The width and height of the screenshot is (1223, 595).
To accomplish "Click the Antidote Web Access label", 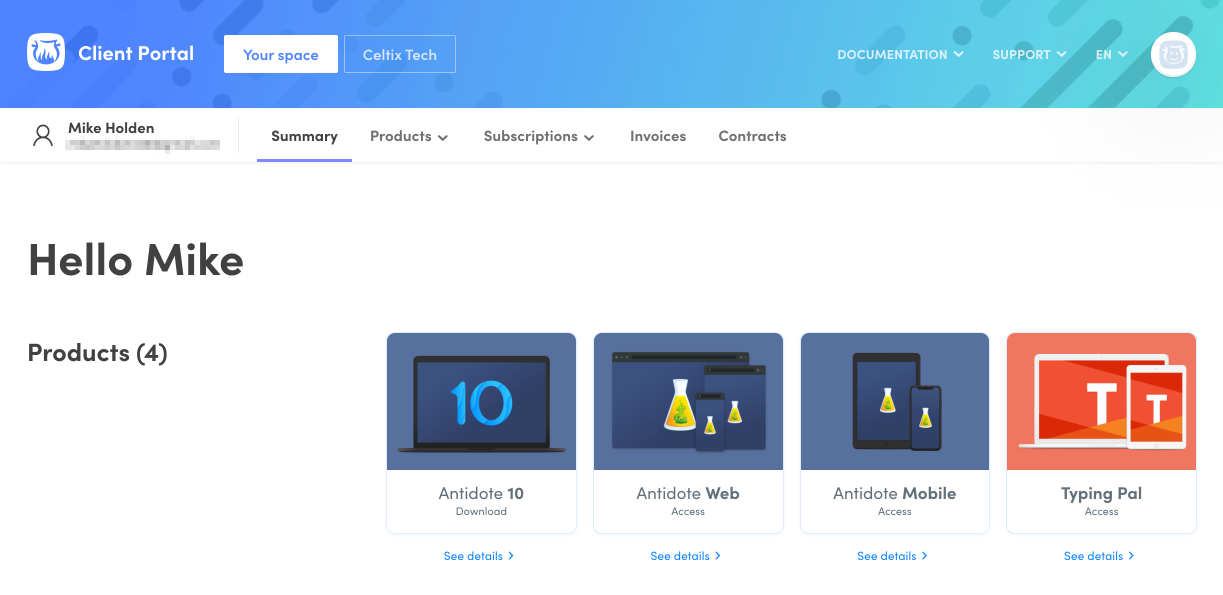I will pyautogui.click(x=688, y=512).
